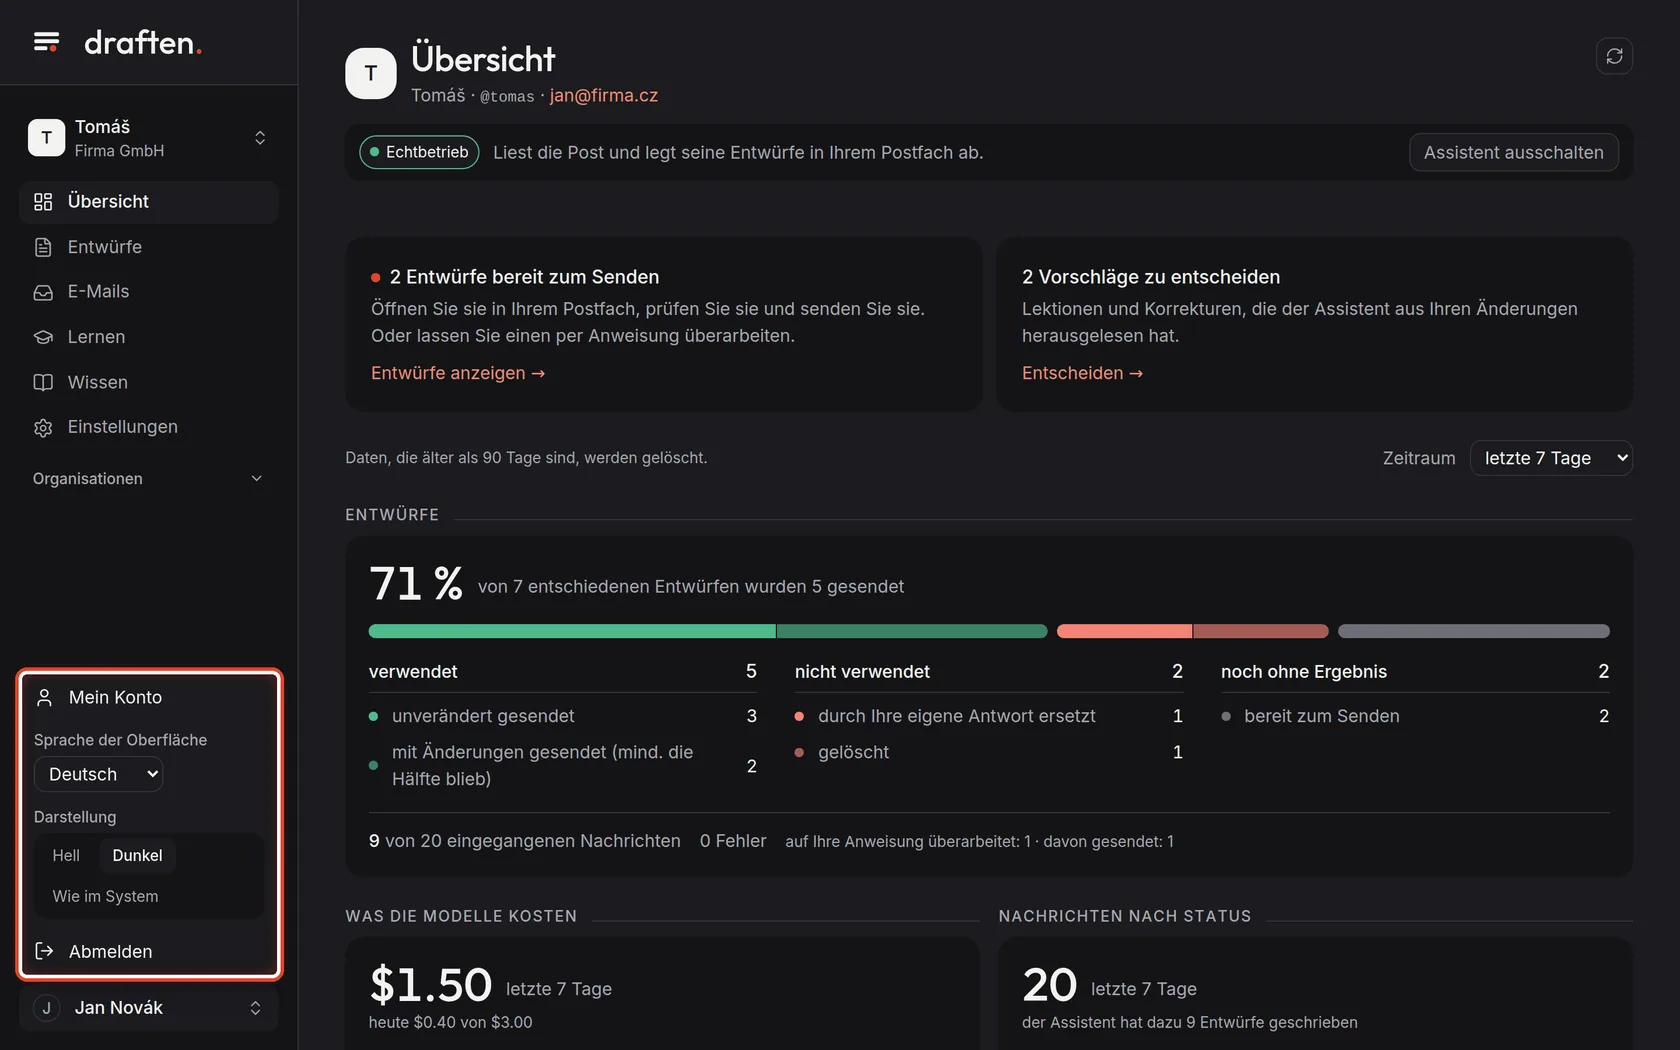Select the Wie im System appearance option
Image resolution: width=1680 pixels, height=1050 pixels.
[x=105, y=896]
